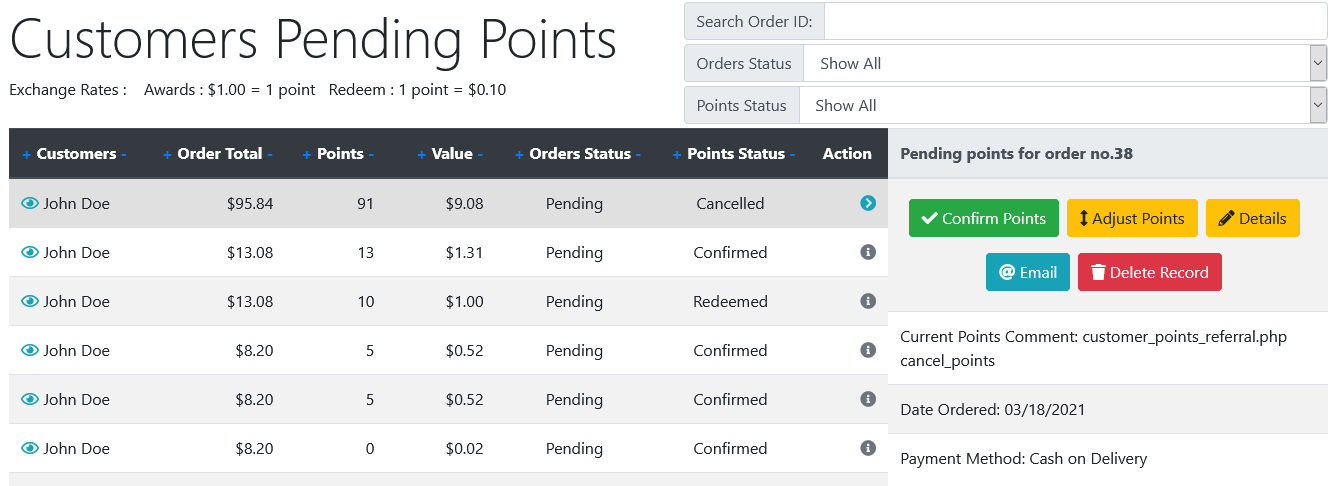Focus the Search Order ID input field
The height and width of the screenshot is (486, 1334).
click(x=1076, y=21)
